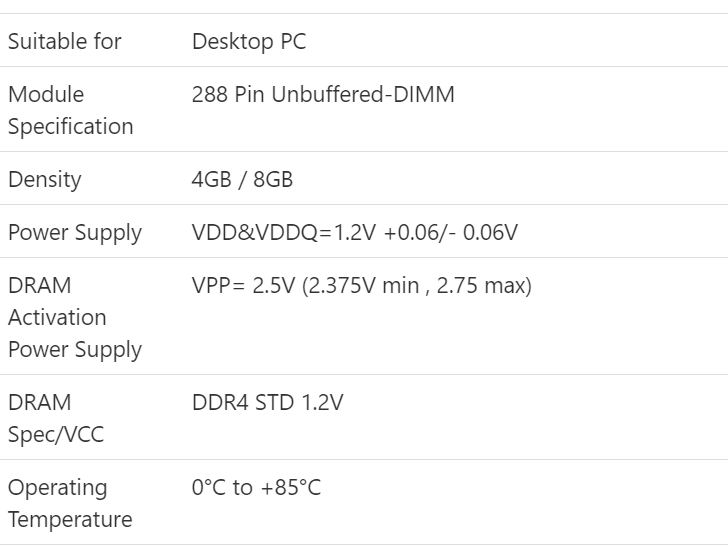Image resolution: width=728 pixels, height=547 pixels.
Task: Select the '0°C to +85°C' temperature value
Action: tap(256, 488)
